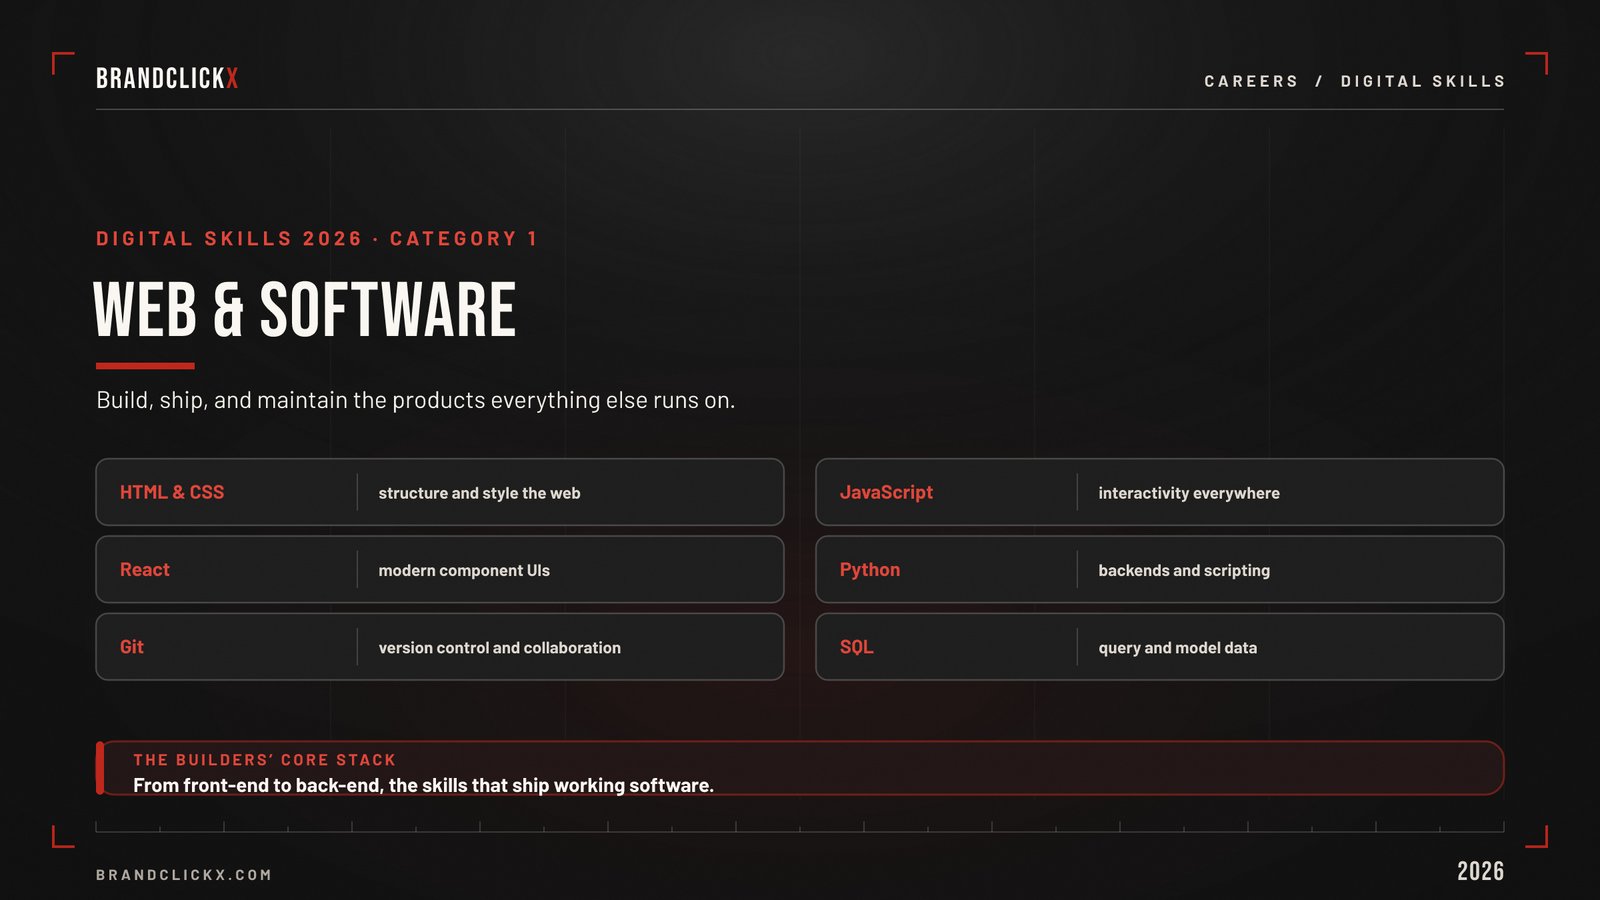Select the JavaScript skill card
The width and height of the screenshot is (1600, 900).
point(1160,492)
